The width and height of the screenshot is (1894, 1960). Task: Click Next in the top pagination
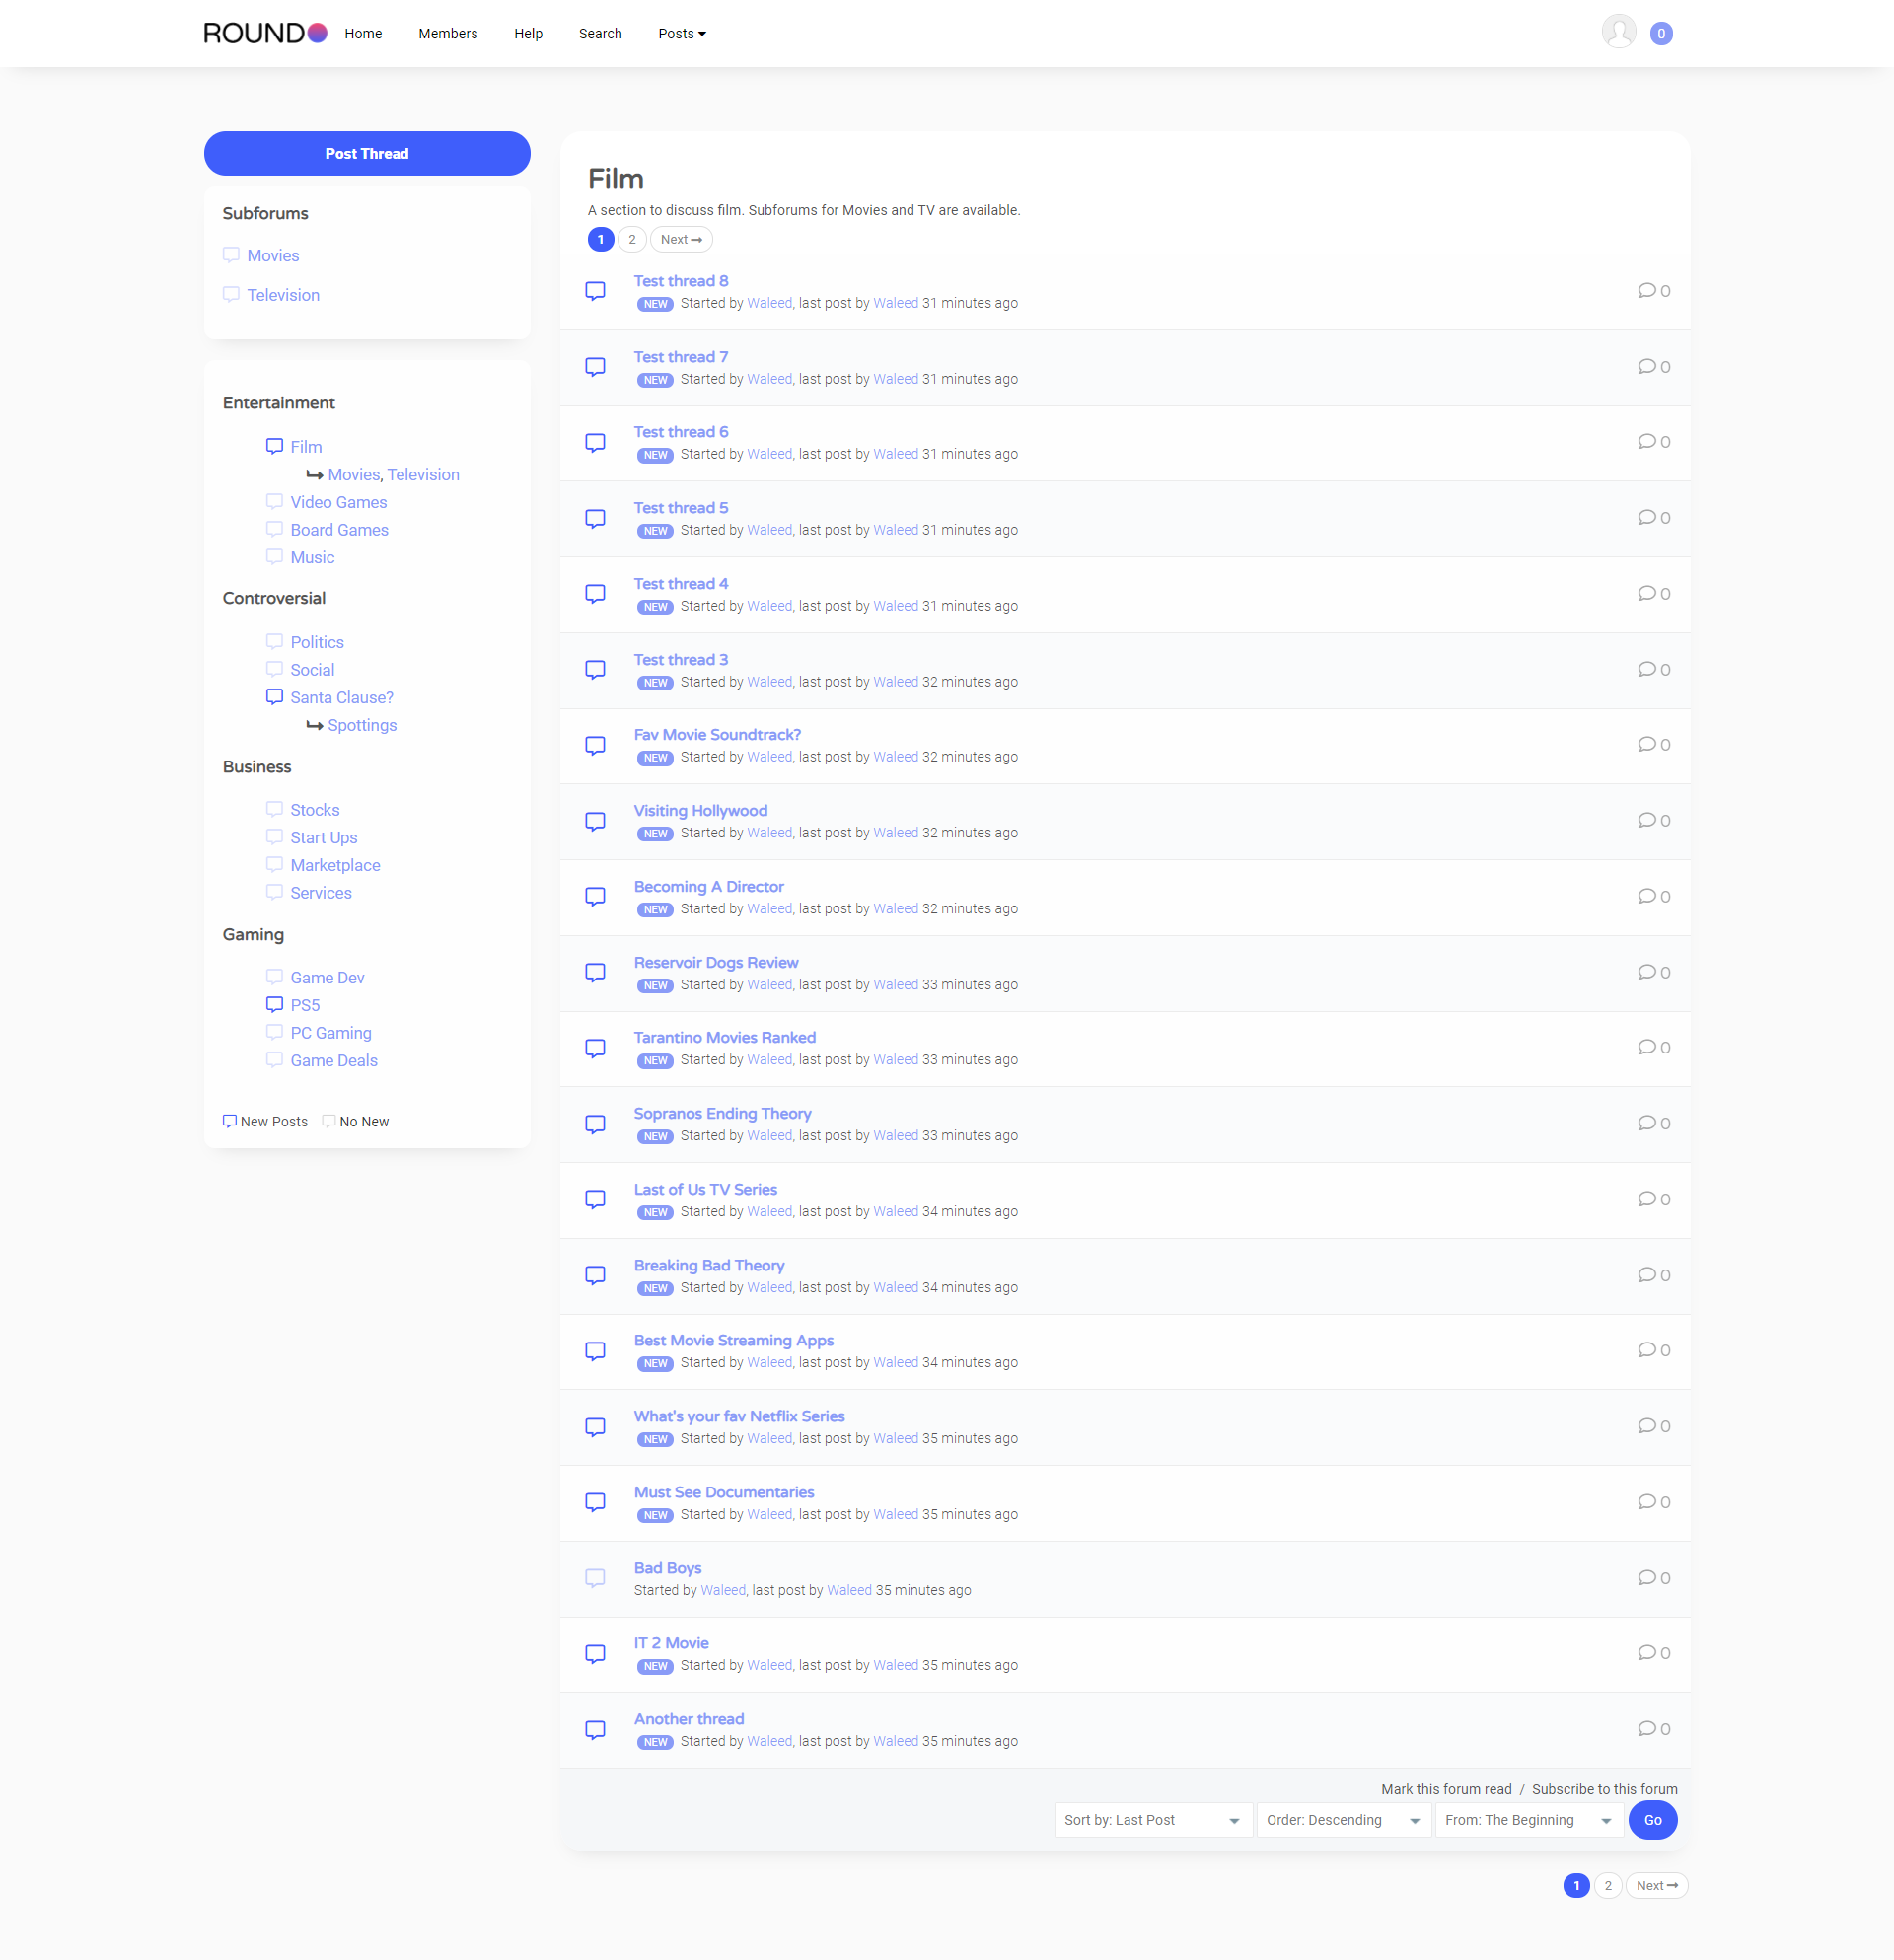tap(681, 239)
